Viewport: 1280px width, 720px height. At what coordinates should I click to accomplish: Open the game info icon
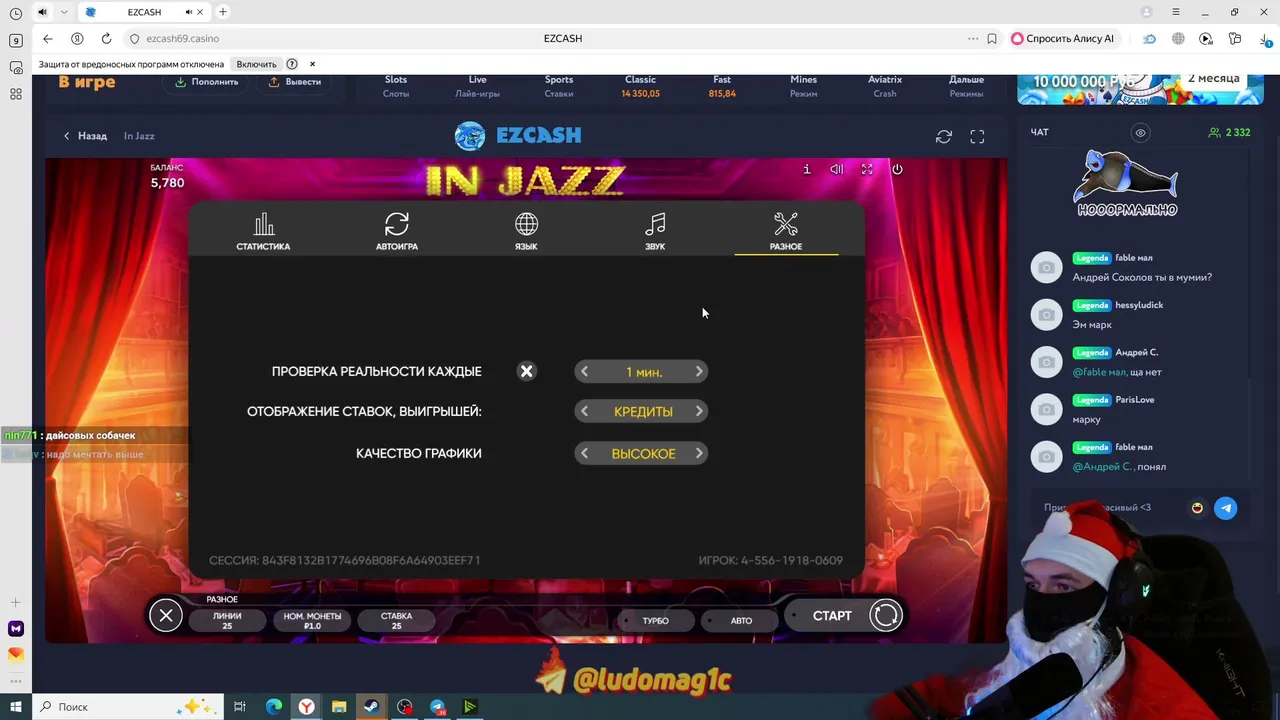click(x=807, y=169)
